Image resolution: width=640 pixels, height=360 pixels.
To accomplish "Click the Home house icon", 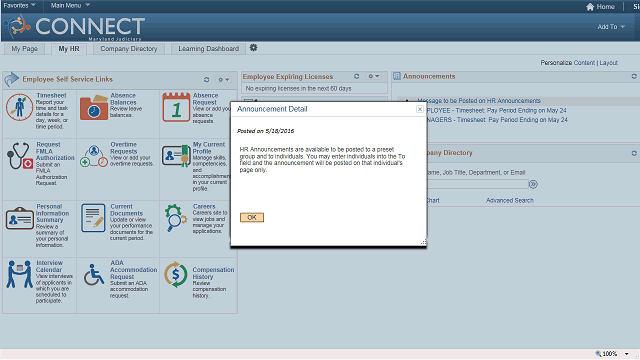I will (x=590, y=7).
